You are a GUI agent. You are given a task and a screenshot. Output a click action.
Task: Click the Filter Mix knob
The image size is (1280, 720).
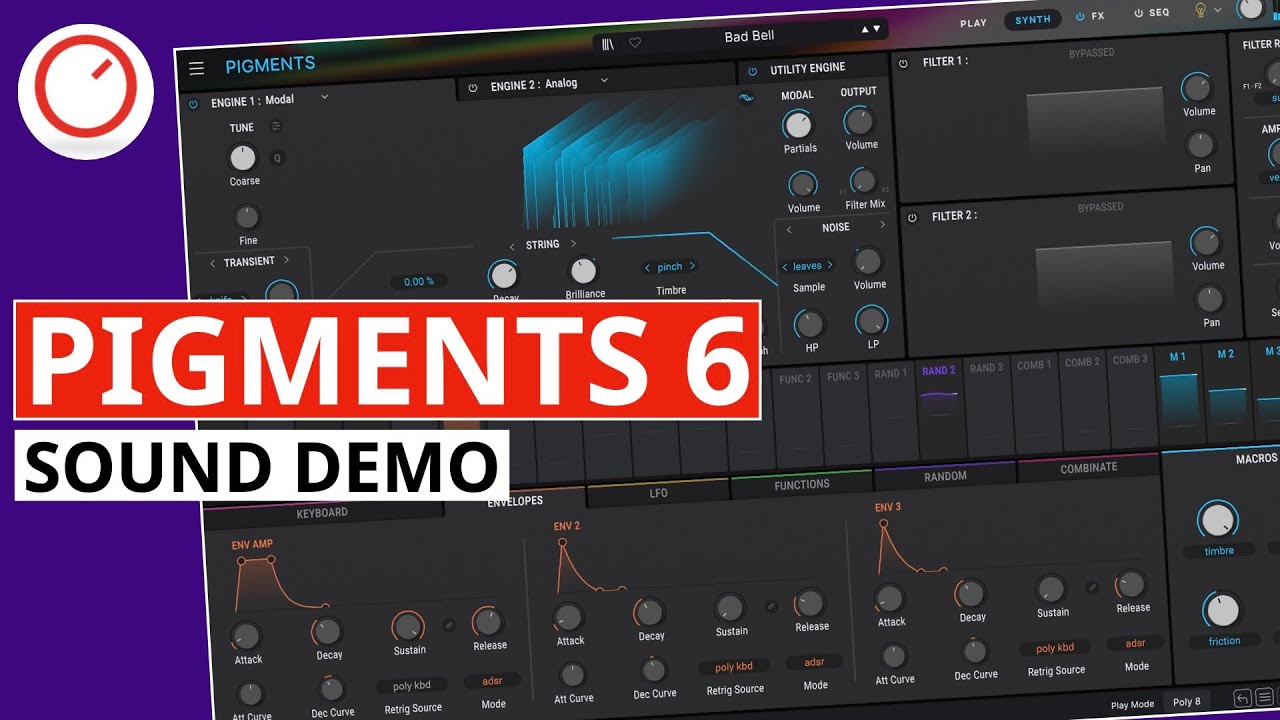point(863,181)
